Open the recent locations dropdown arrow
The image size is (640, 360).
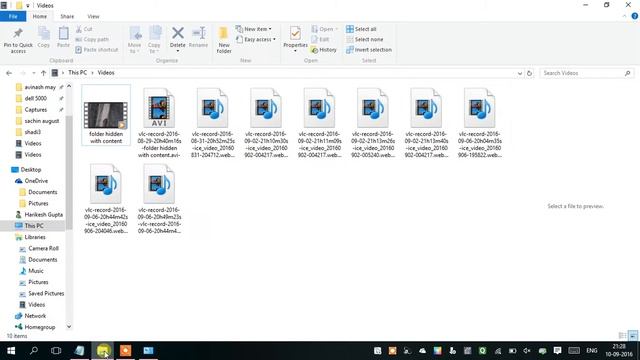(x=33, y=73)
